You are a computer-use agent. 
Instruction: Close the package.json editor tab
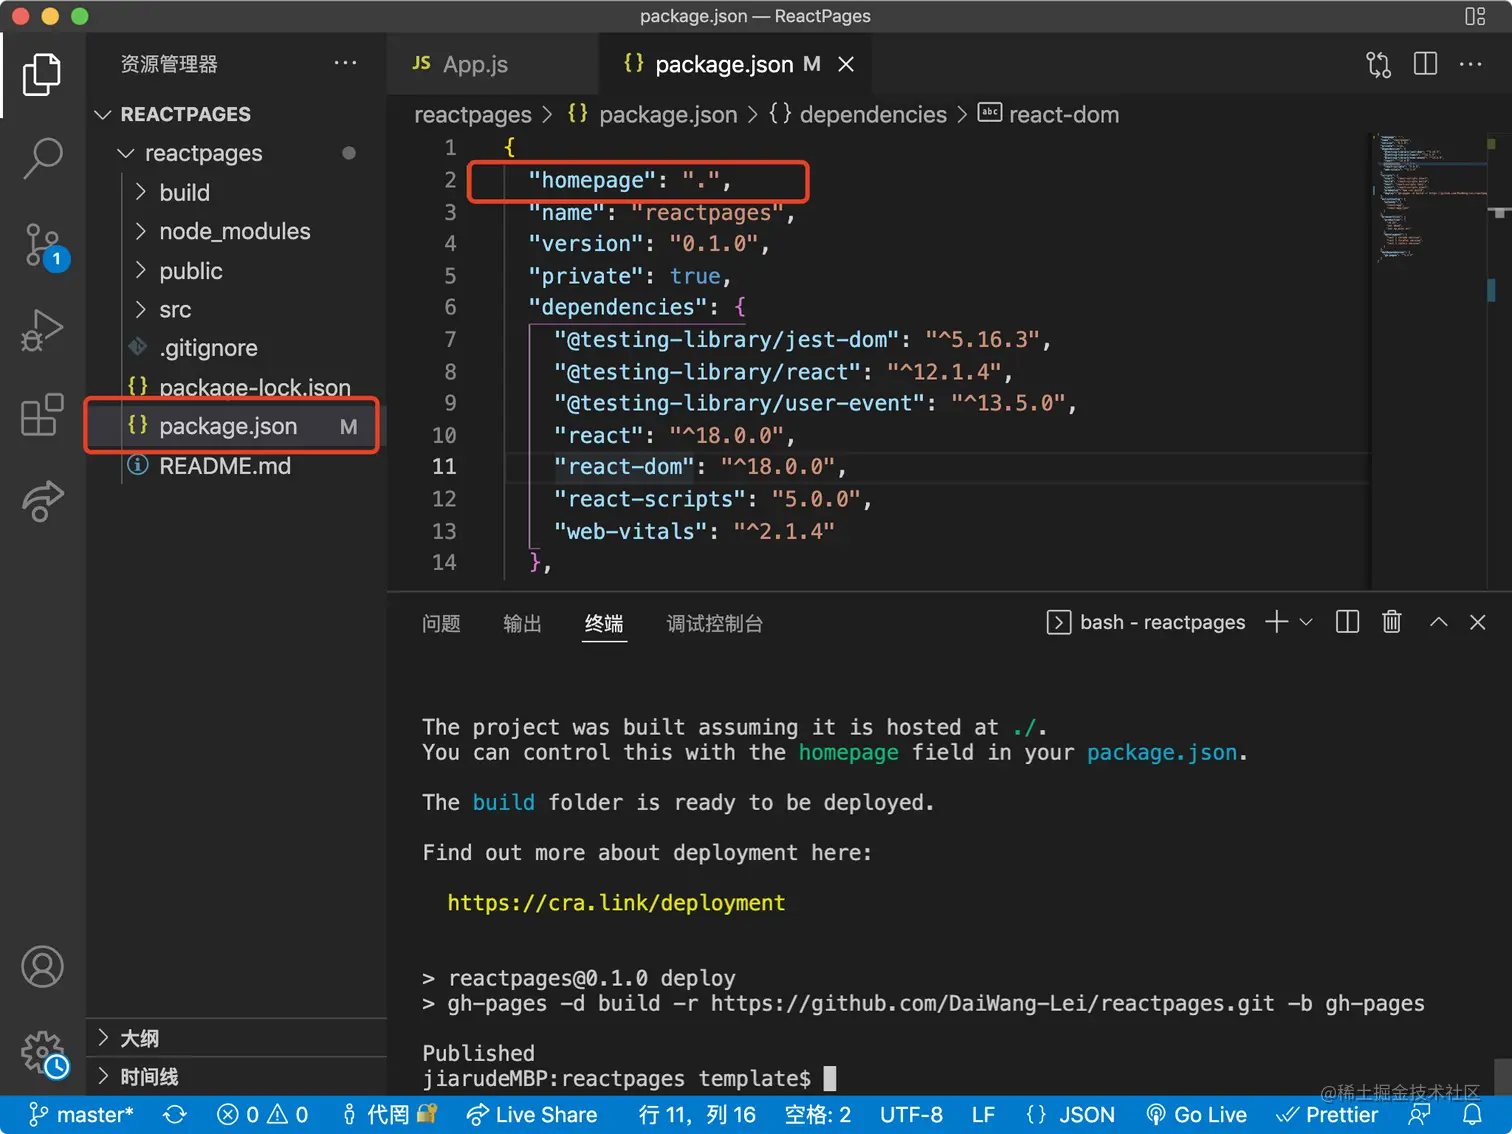point(846,64)
